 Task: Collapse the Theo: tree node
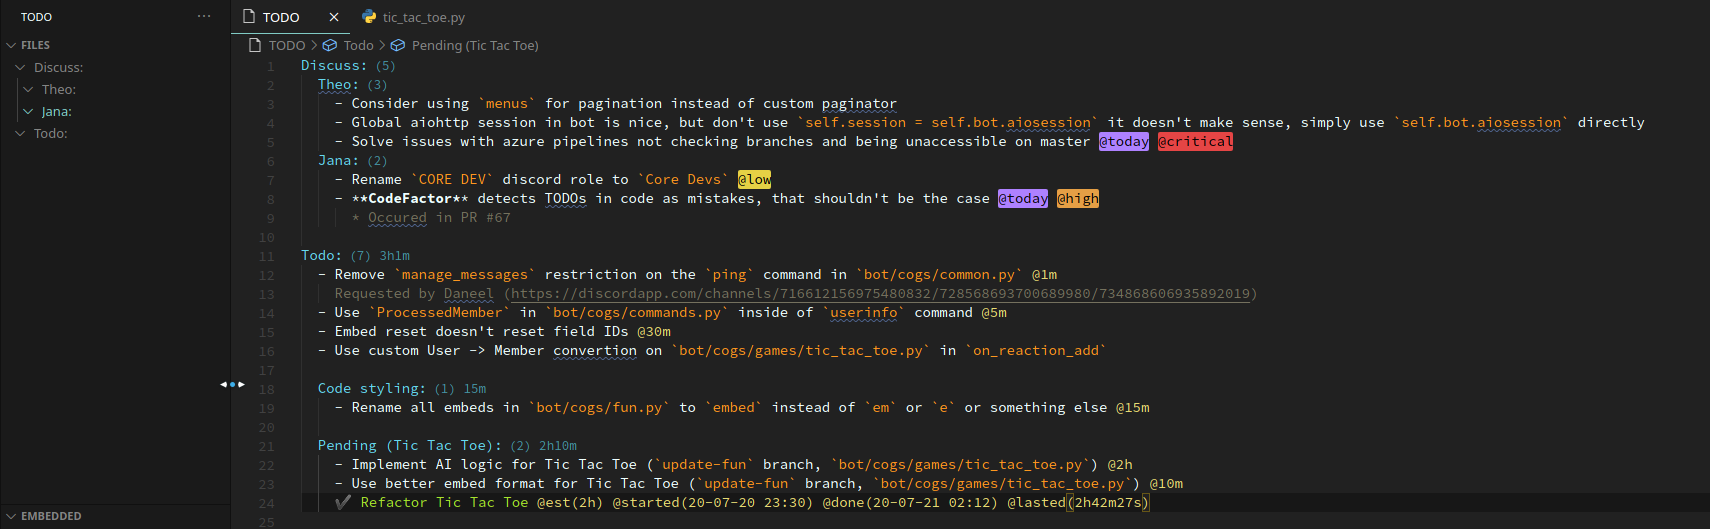point(28,89)
